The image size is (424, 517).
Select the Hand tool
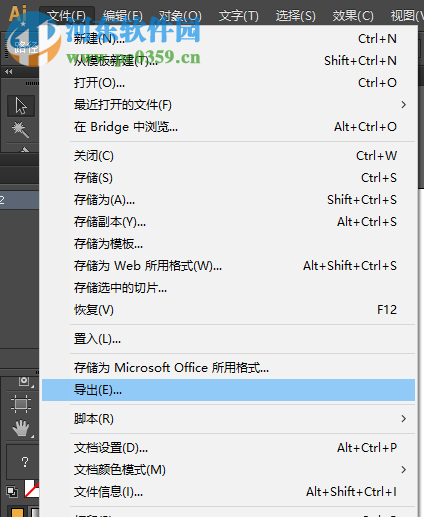click(21, 429)
